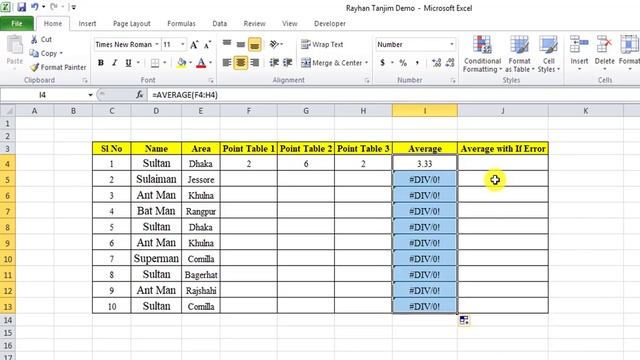The width and height of the screenshot is (640, 360).
Task: Expand Merge & Center dropdown arrow
Action: (x=367, y=63)
